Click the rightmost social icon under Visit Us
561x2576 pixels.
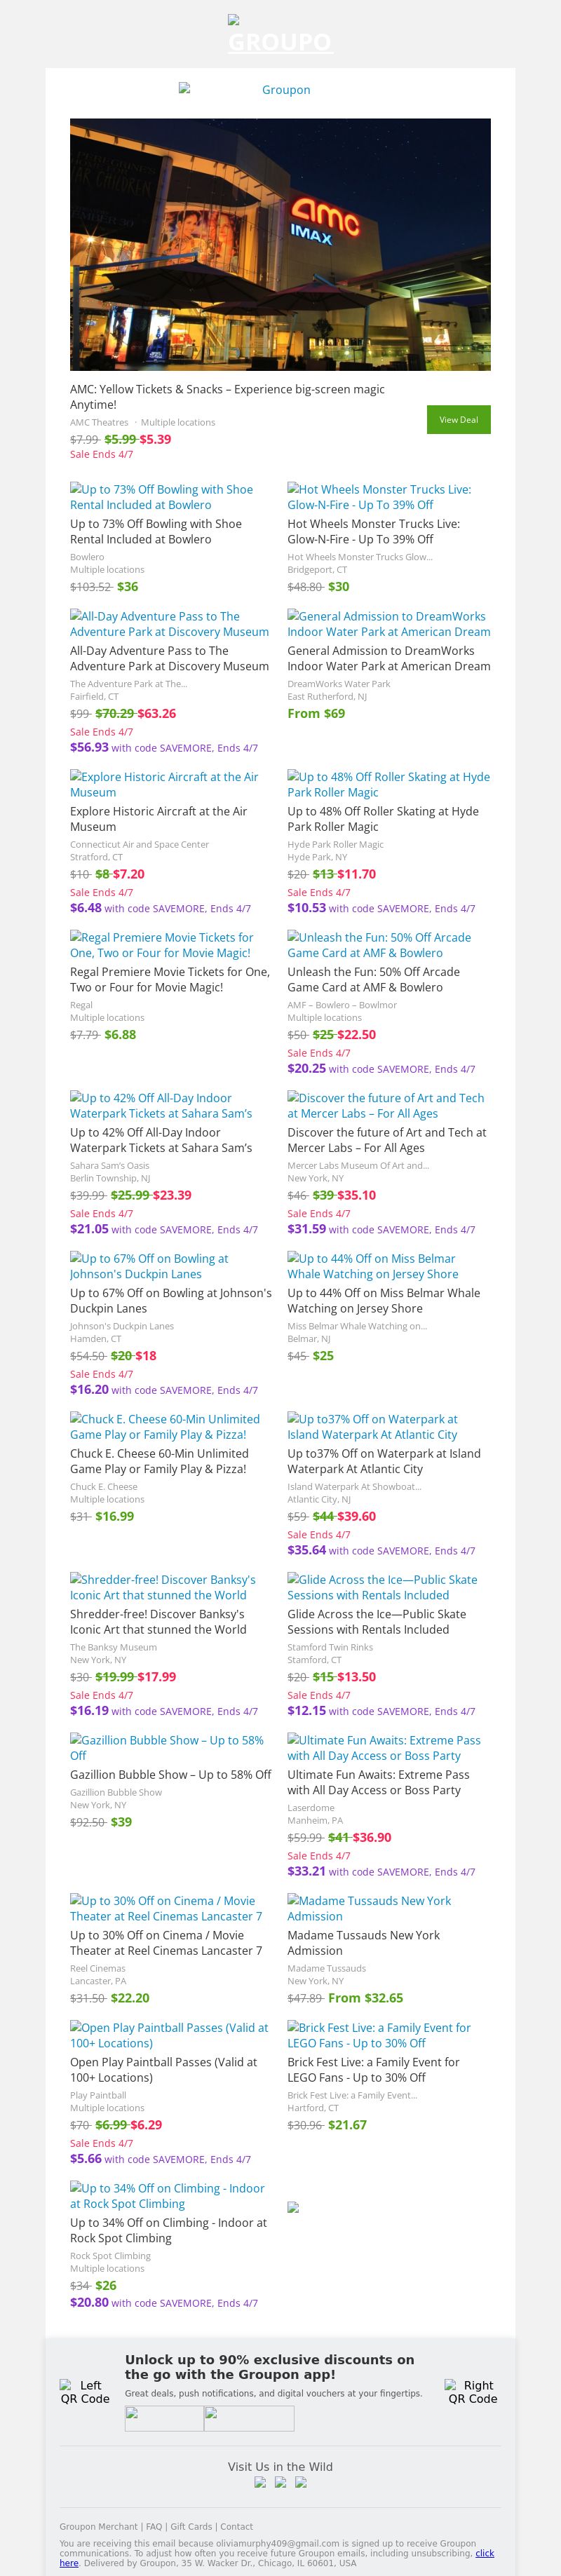(x=301, y=2482)
